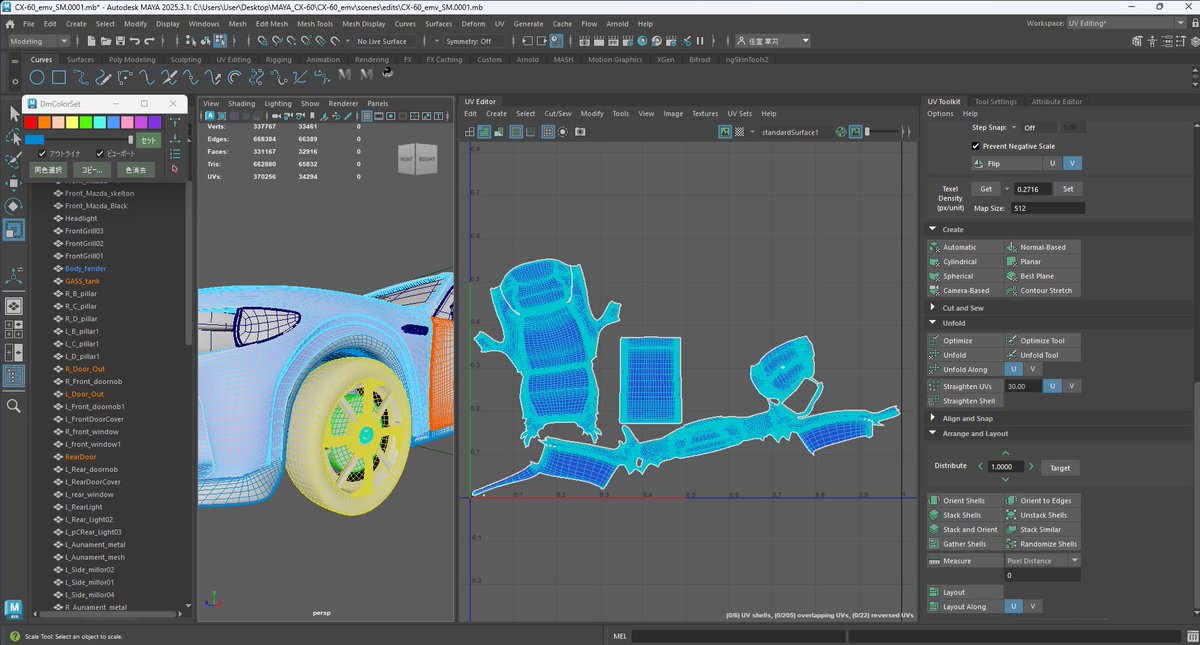
Task: Click the Gather Shells icon
Action: click(935, 544)
